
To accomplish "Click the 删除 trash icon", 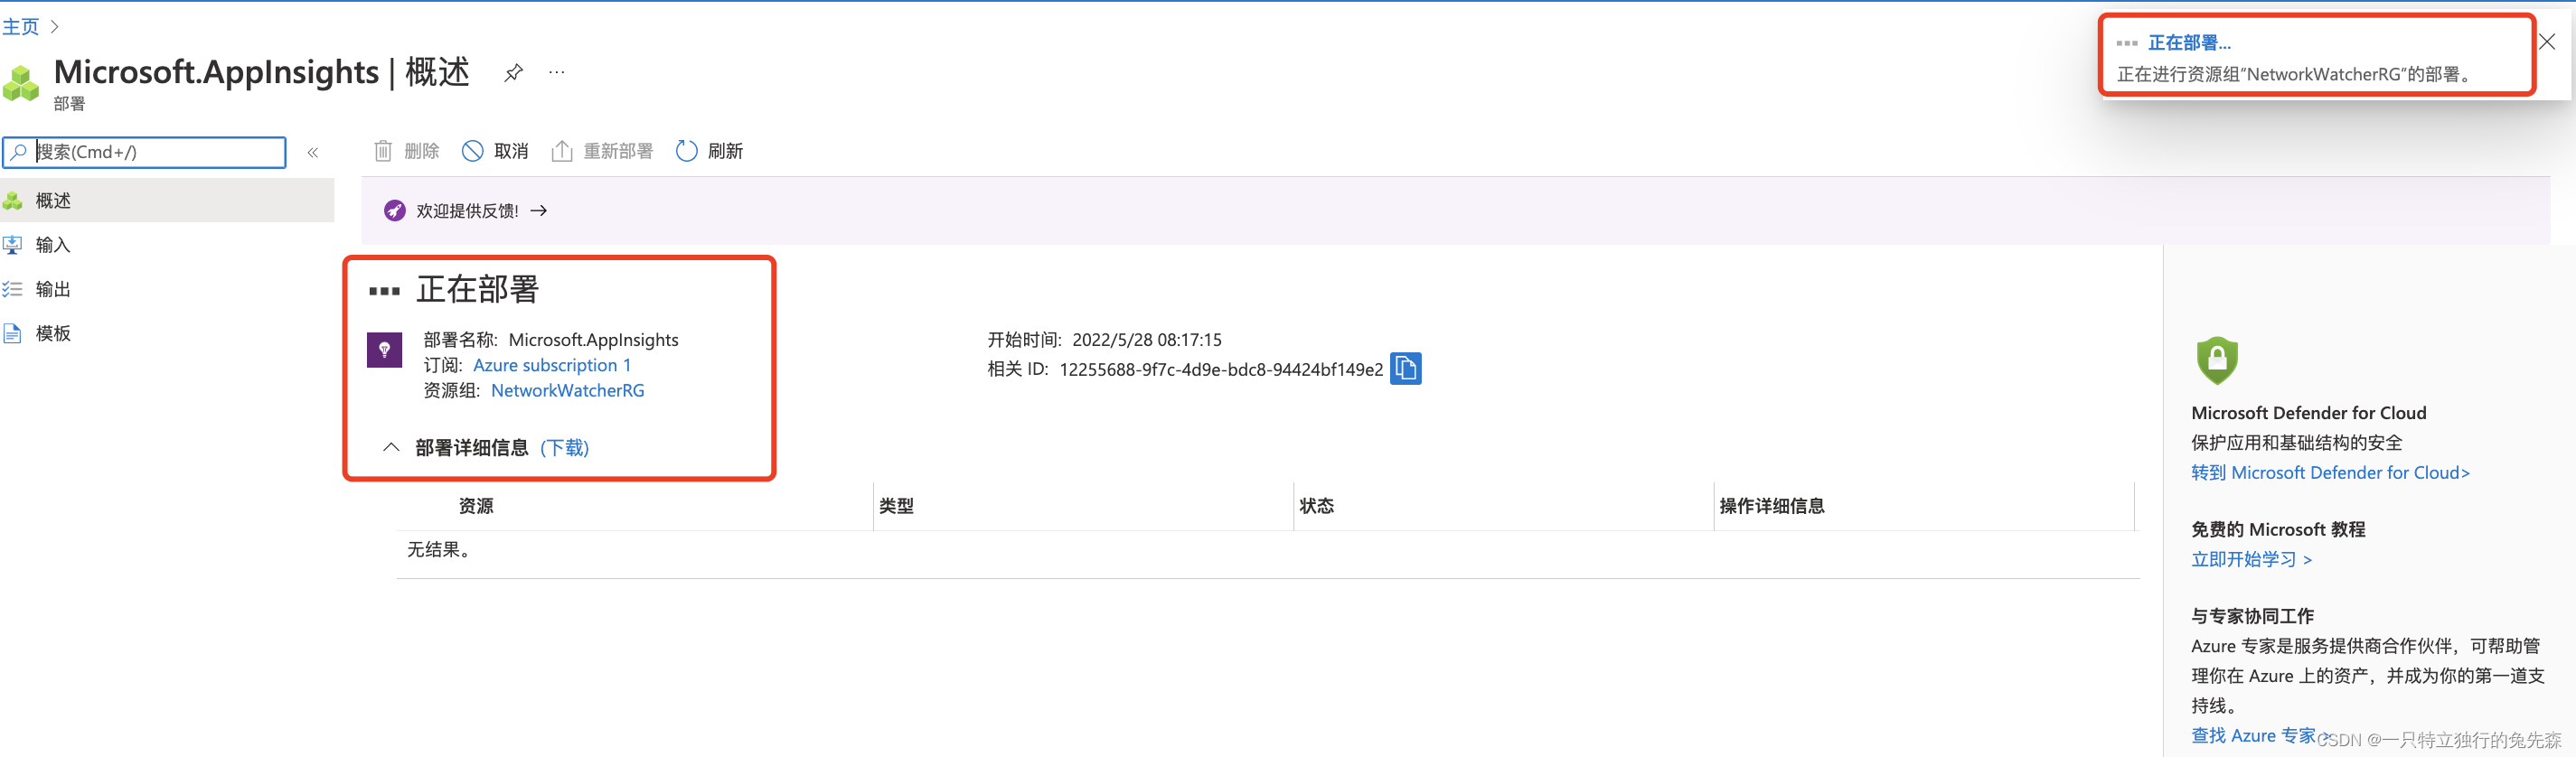I will pos(383,151).
